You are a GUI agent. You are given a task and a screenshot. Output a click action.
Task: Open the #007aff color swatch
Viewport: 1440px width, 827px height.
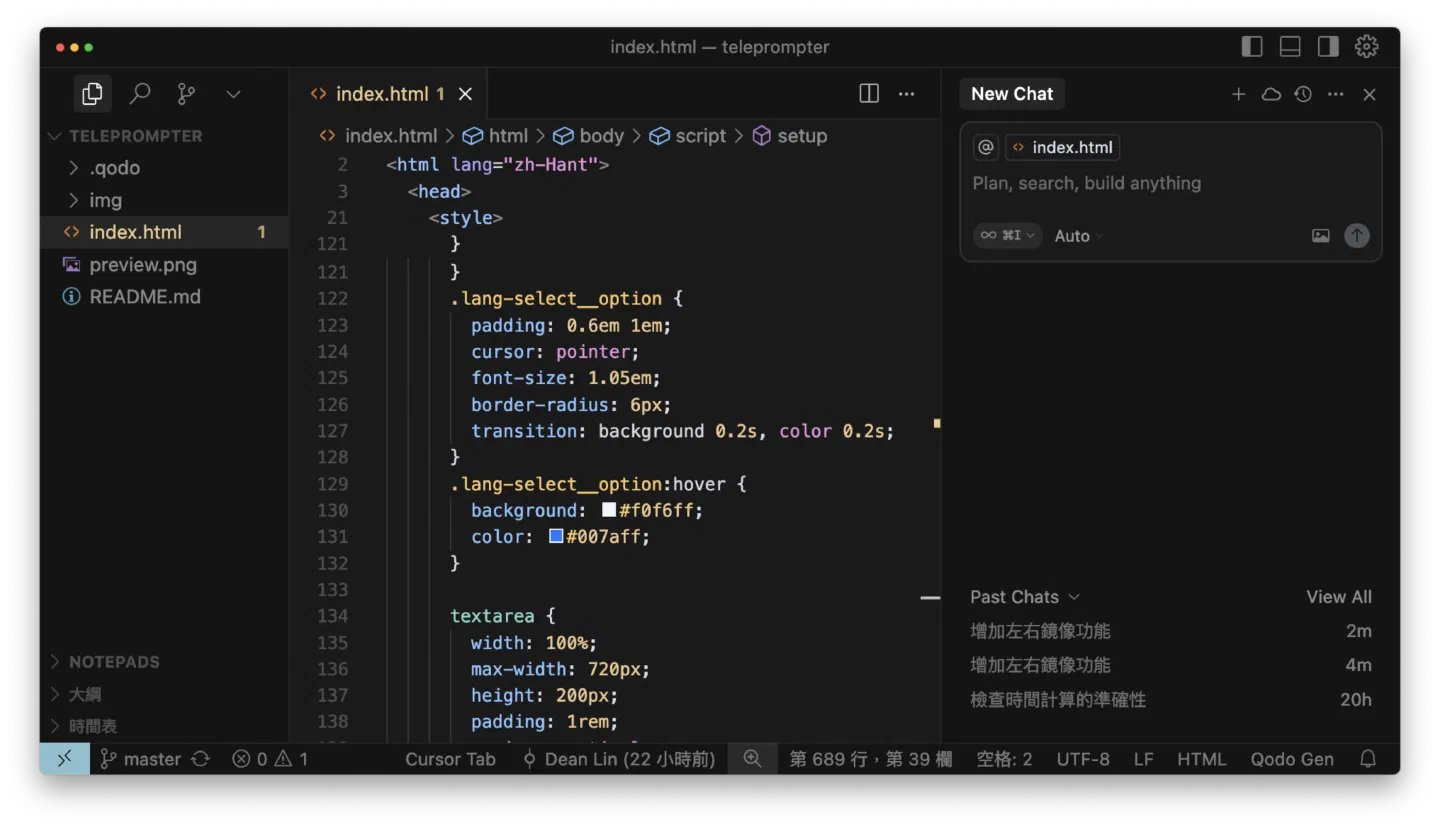tap(556, 536)
